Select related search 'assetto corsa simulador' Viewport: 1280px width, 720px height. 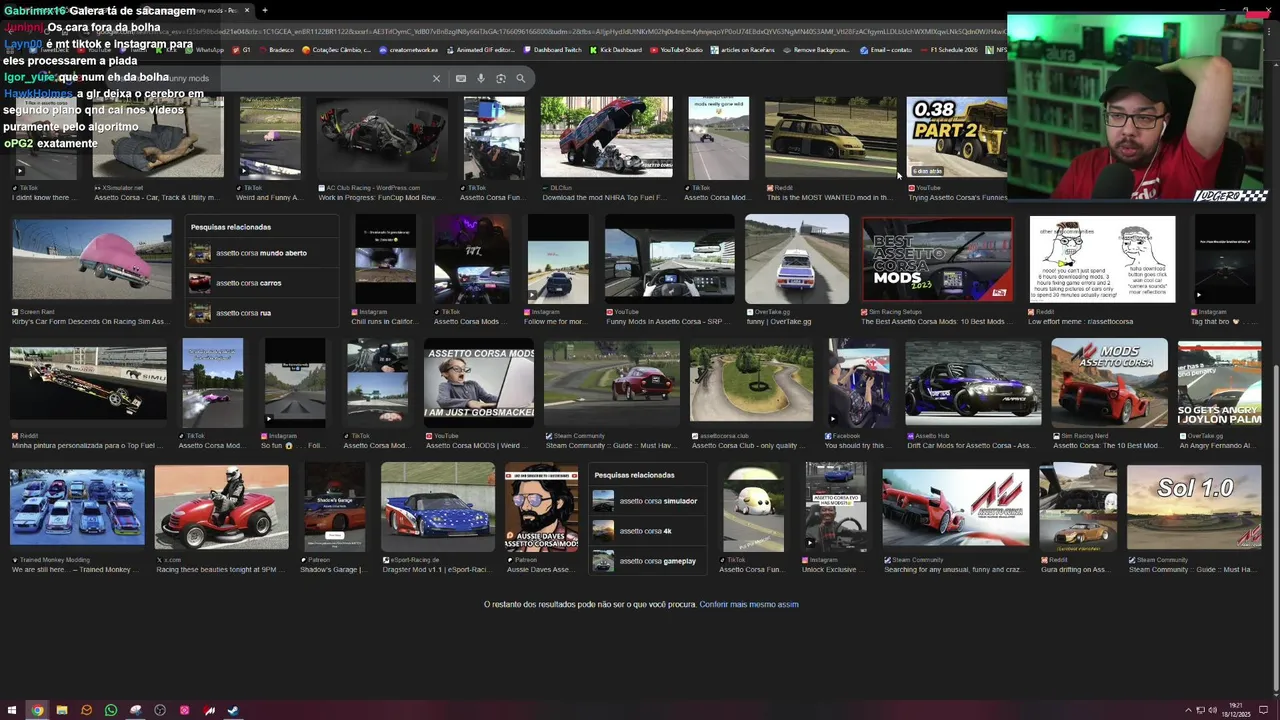[x=648, y=501]
